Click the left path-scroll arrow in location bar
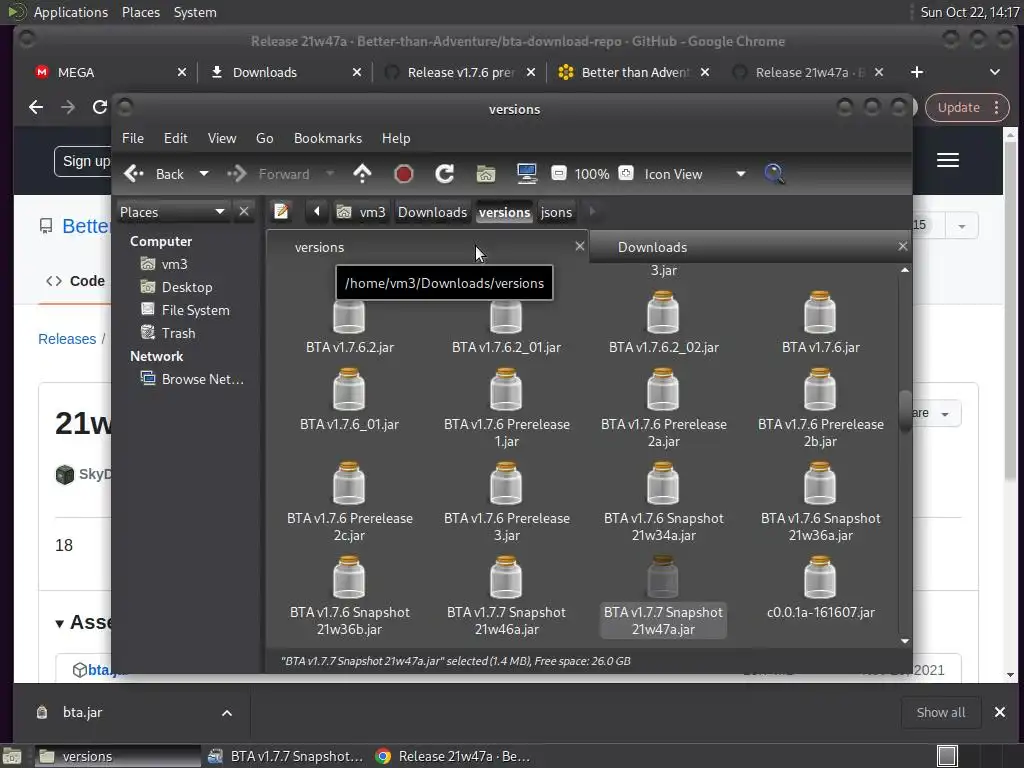The height and width of the screenshot is (768, 1024). (317, 212)
